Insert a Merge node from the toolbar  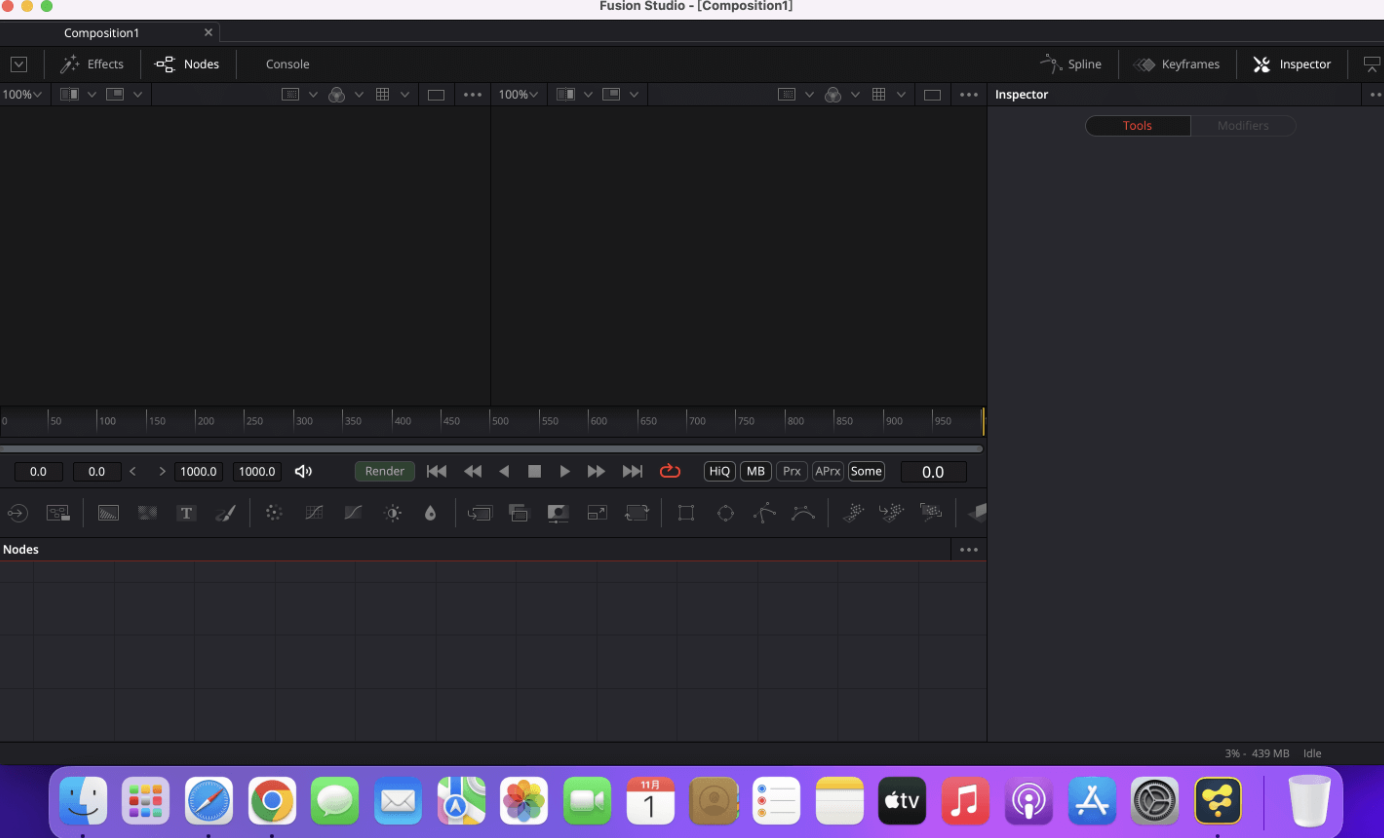point(479,513)
